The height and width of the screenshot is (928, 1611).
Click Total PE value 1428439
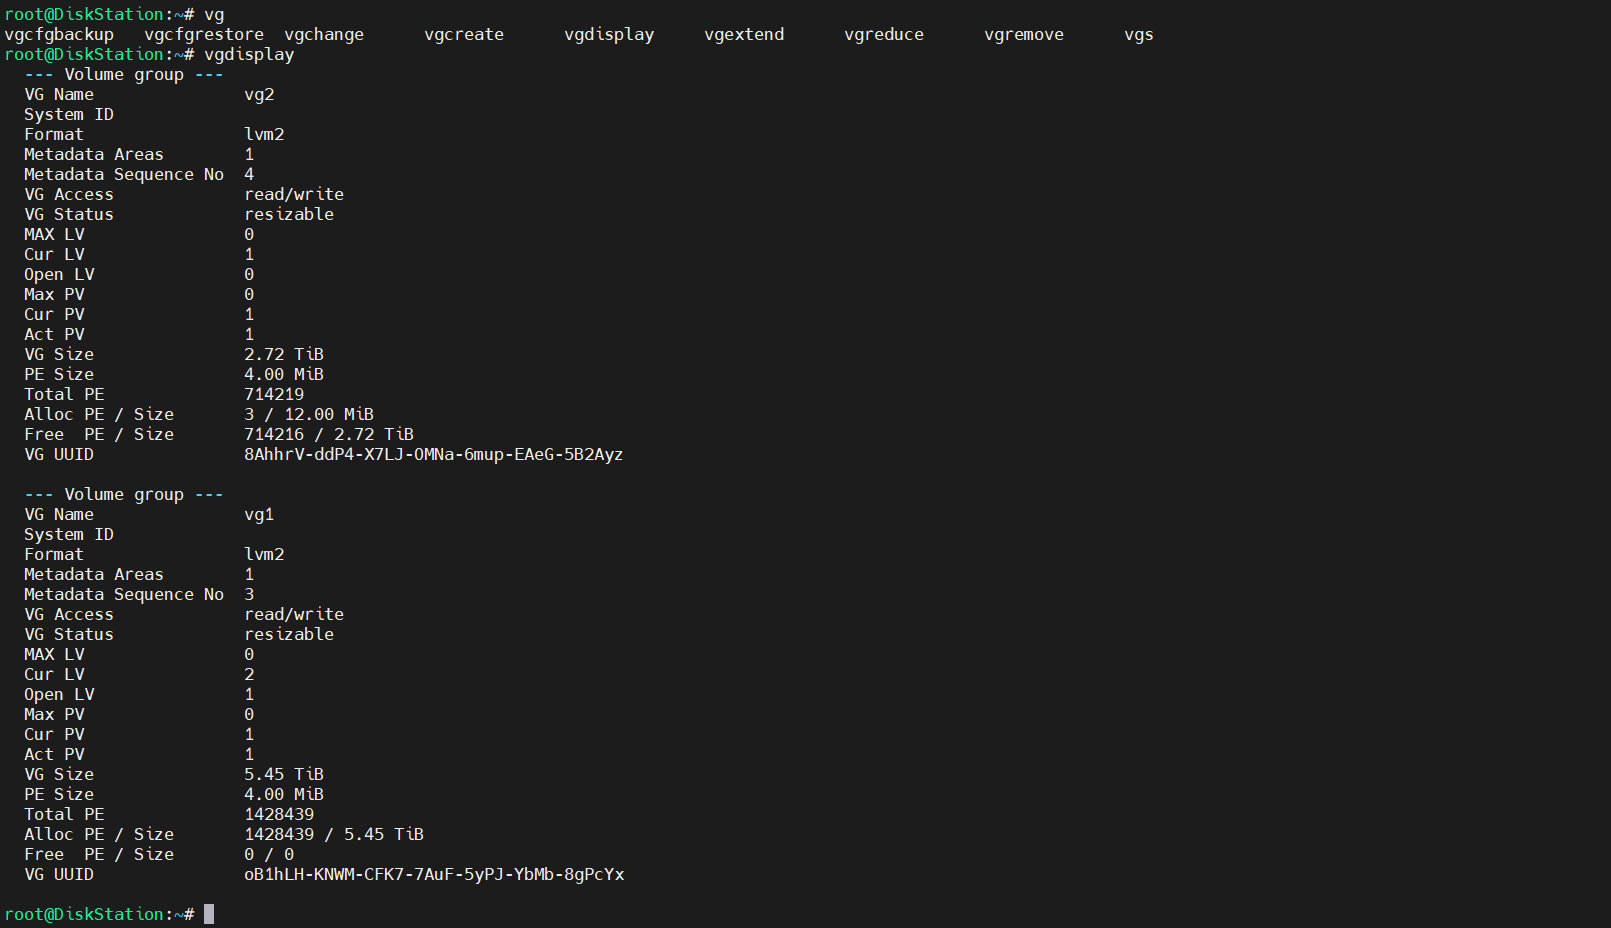279,814
